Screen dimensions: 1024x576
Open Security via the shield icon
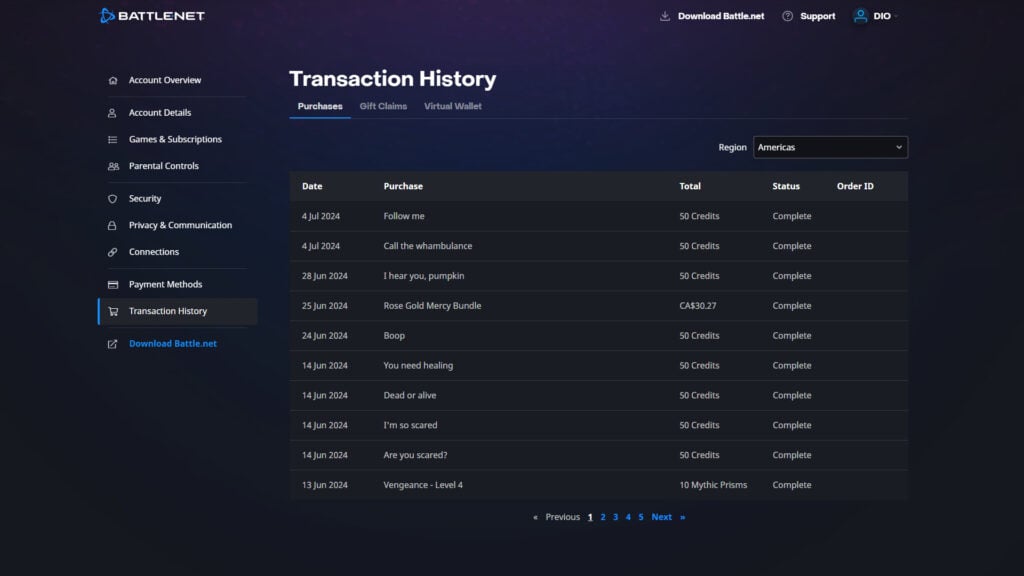point(111,198)
